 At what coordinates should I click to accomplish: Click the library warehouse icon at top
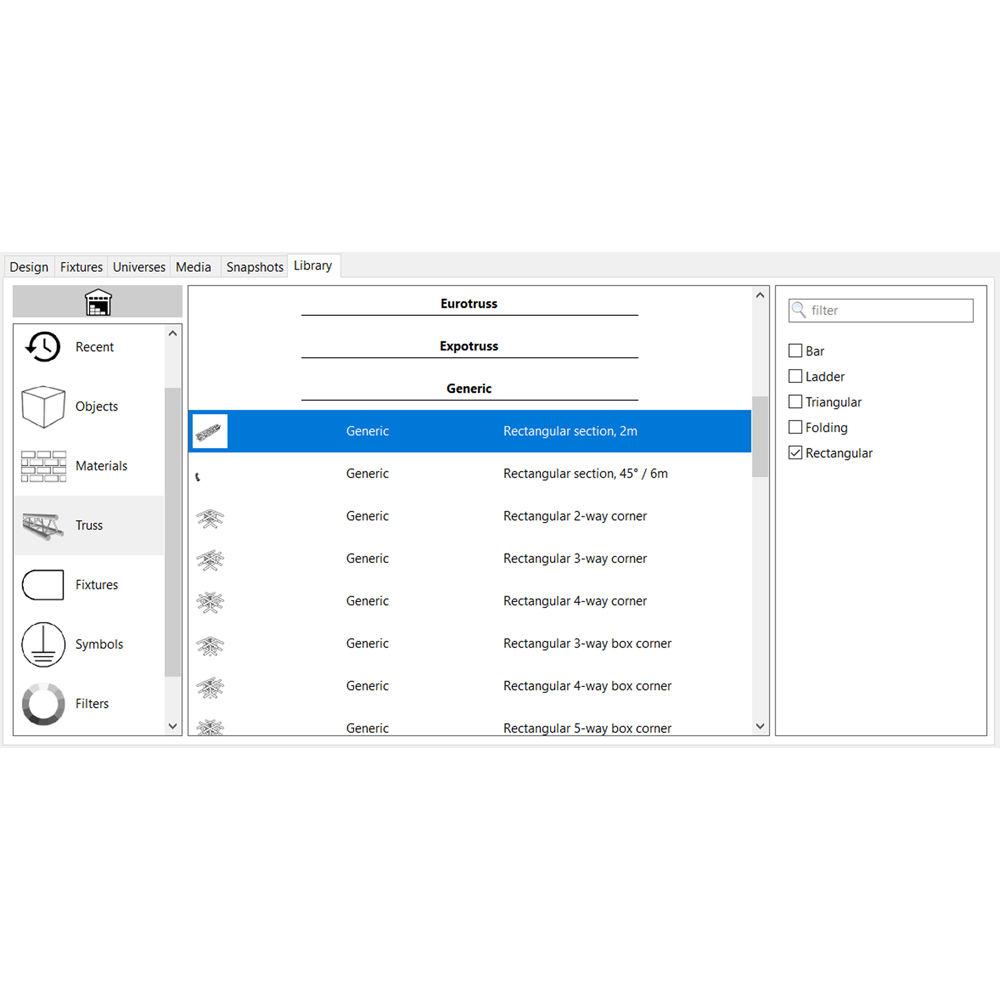96,300
